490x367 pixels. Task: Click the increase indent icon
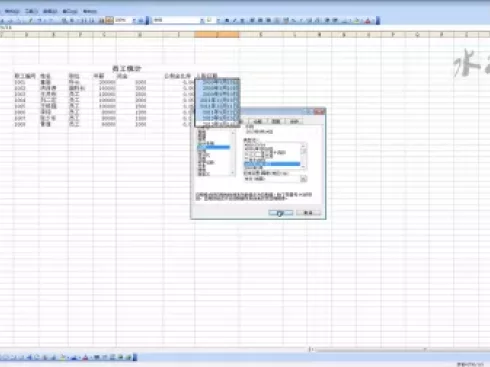[x=335, y=21]
